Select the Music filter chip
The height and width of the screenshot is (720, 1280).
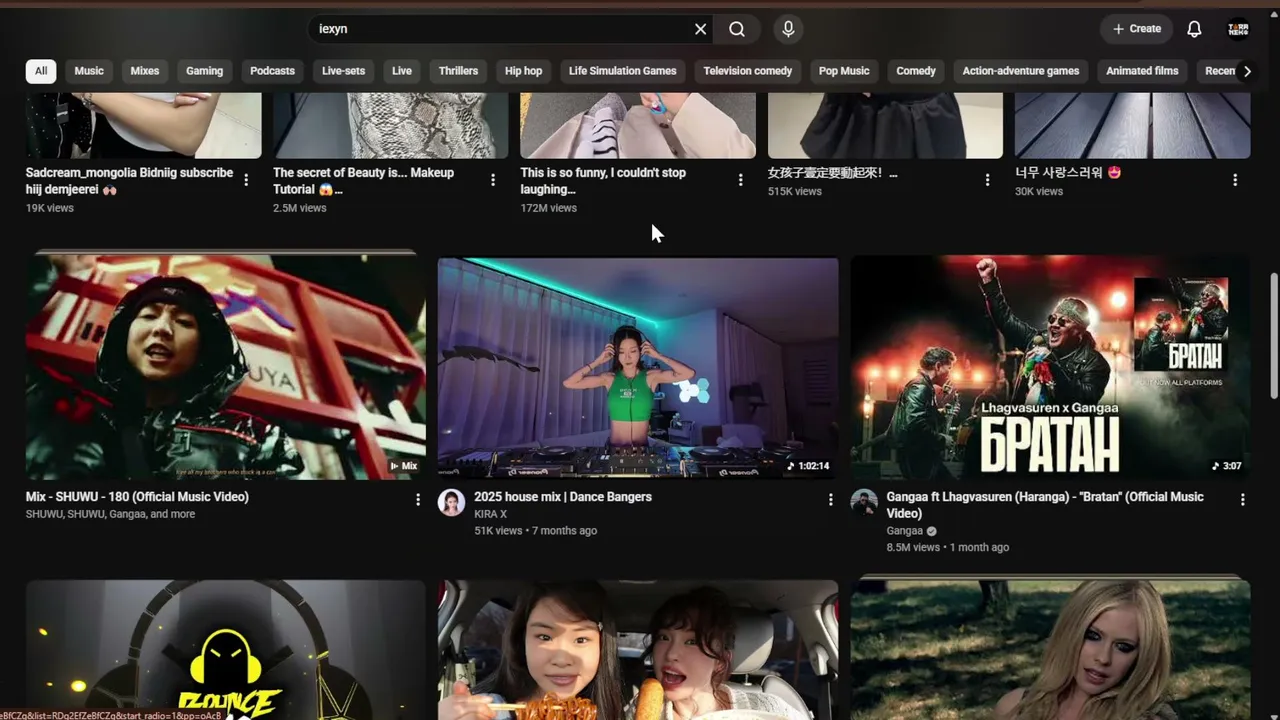coord(89,71)
